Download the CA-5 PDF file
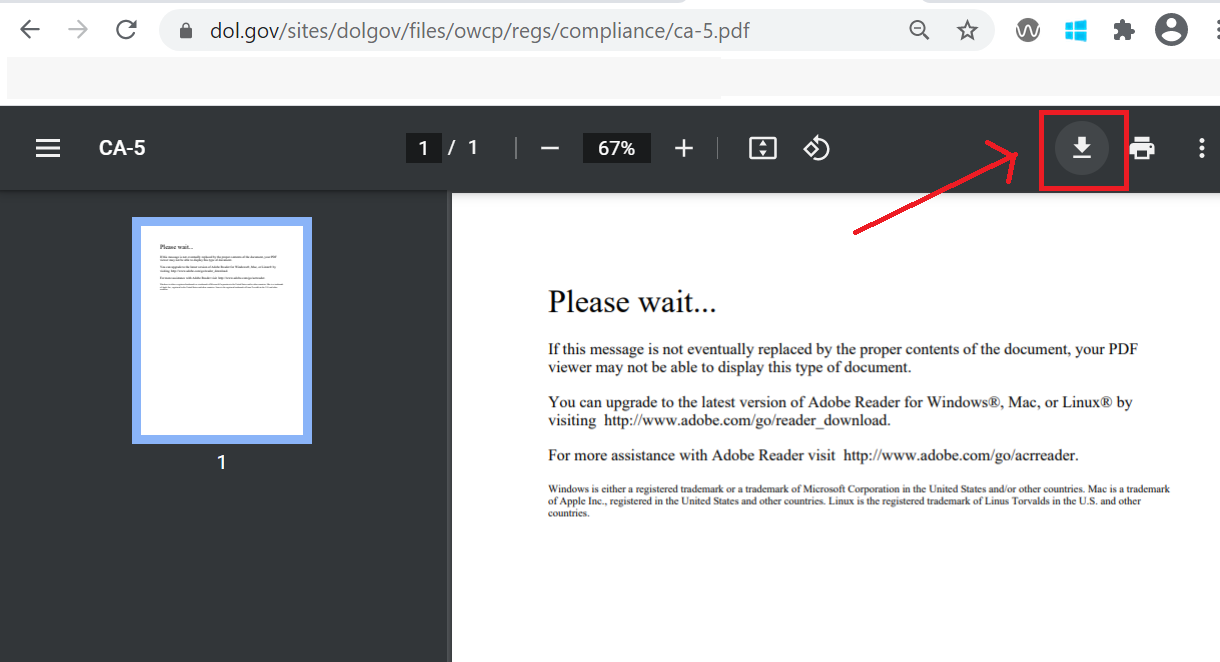This screenshot has height=662, width=1220. [1083, 148]
